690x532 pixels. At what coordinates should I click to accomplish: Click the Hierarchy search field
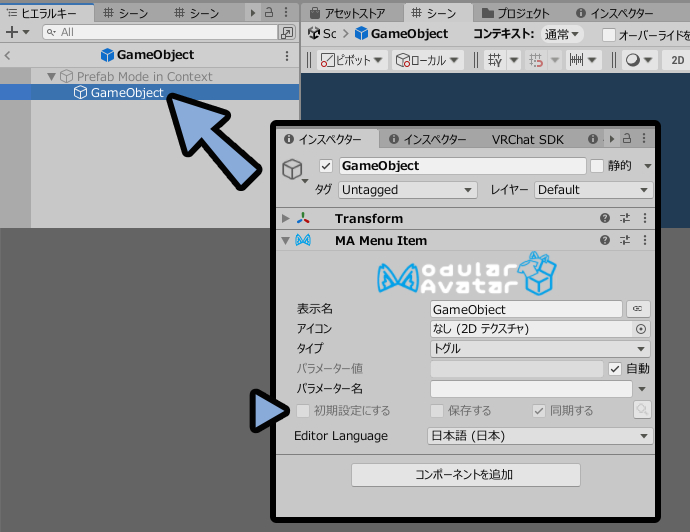(160, 32)
